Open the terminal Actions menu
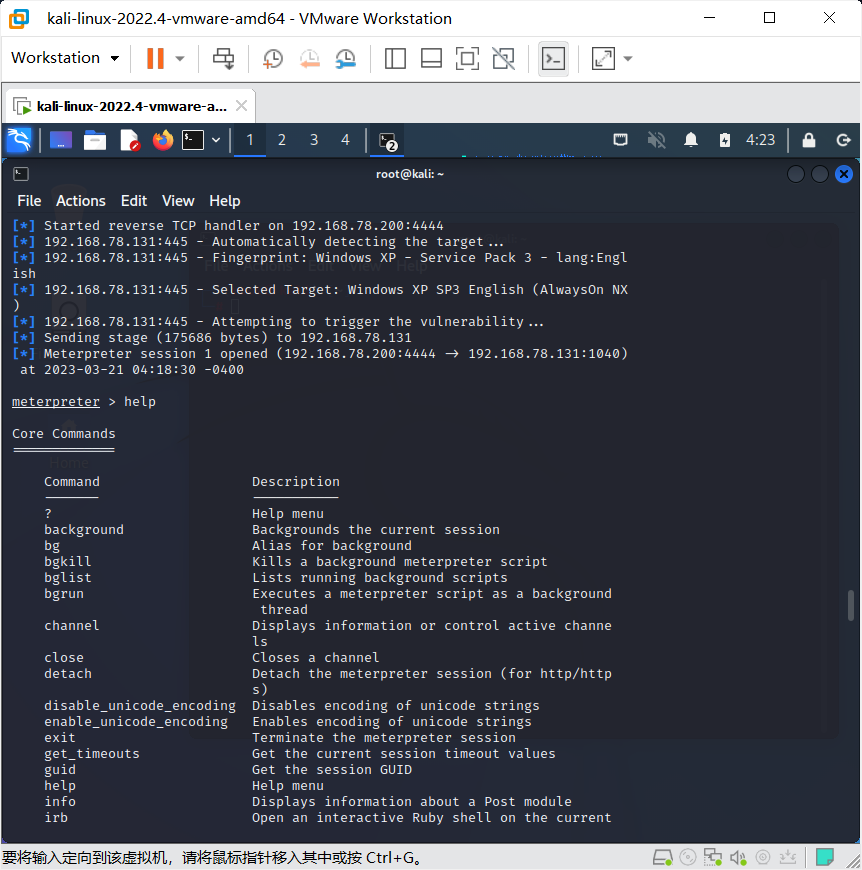Image resolution: width=862 pixels, height=870 pixels. point(80,201)
